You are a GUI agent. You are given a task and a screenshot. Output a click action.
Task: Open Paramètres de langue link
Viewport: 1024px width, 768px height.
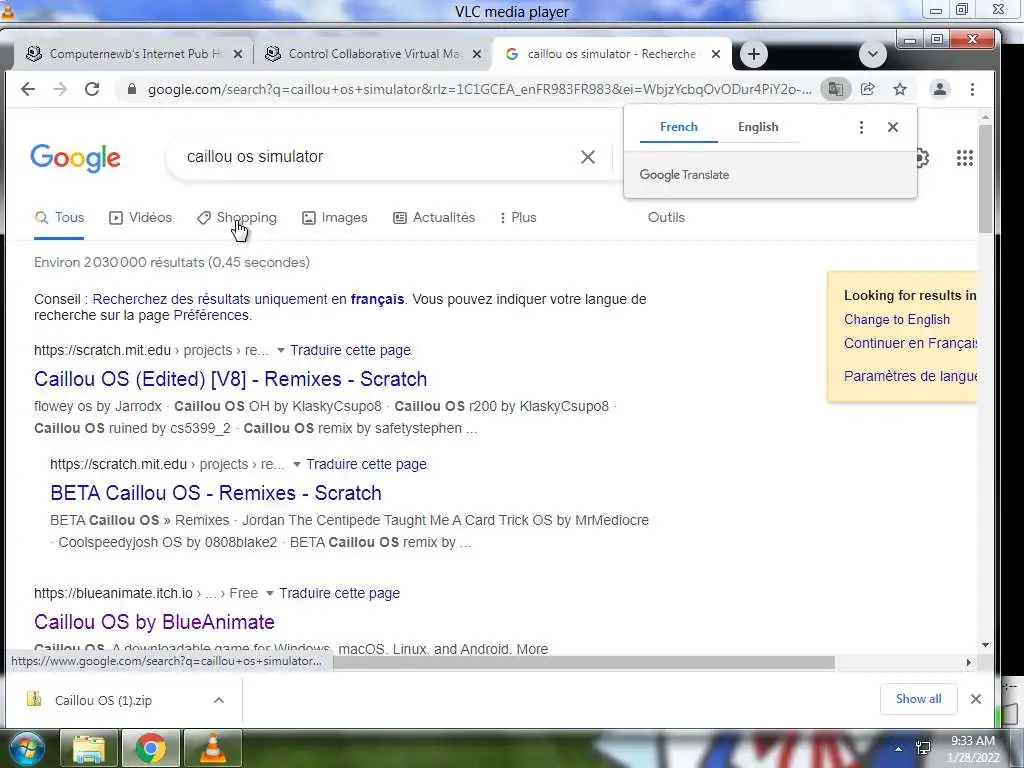910,376
